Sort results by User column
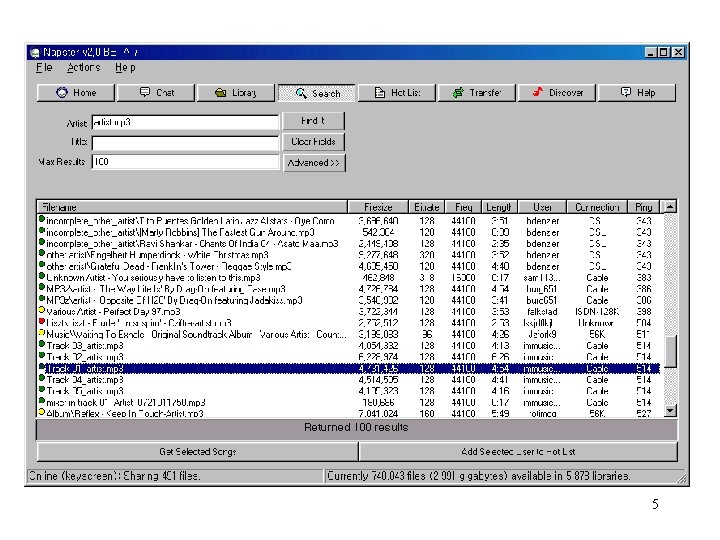Viewport: 720px width, 540px height. pos(542,207)
